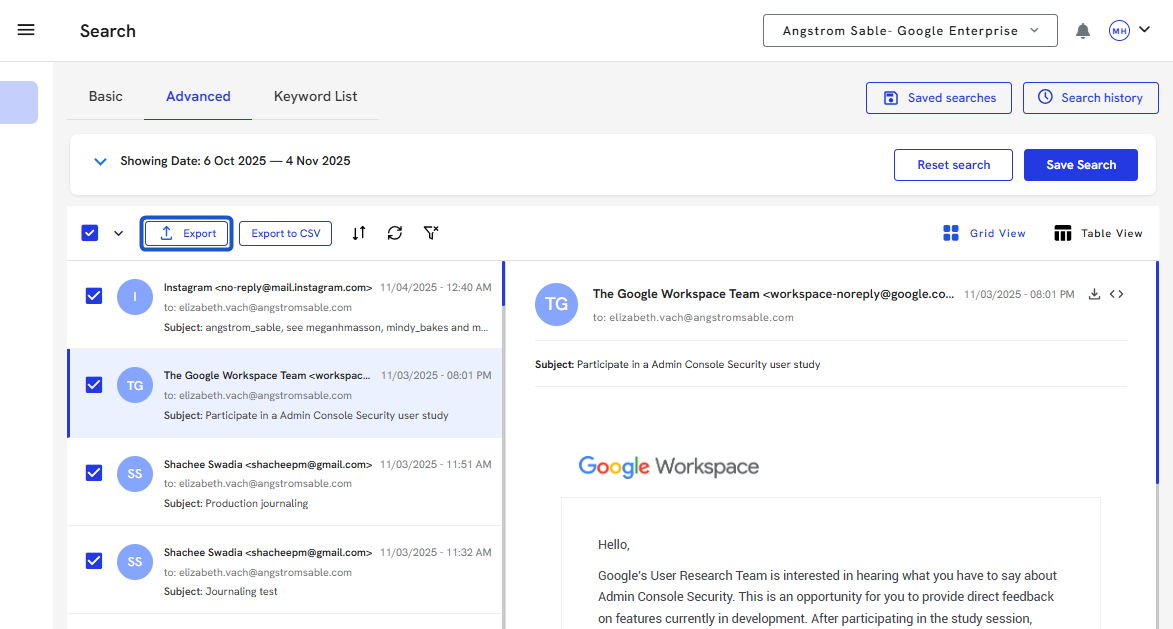Toggle the select-all emails checkbox
Screen dimensions: 1173x629
click(90, 233)
